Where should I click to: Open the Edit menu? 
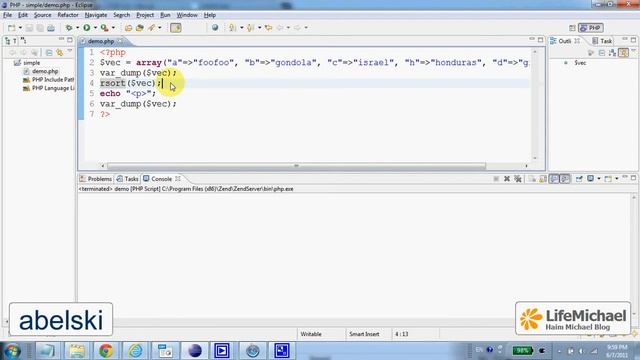(x=23, y=15)
